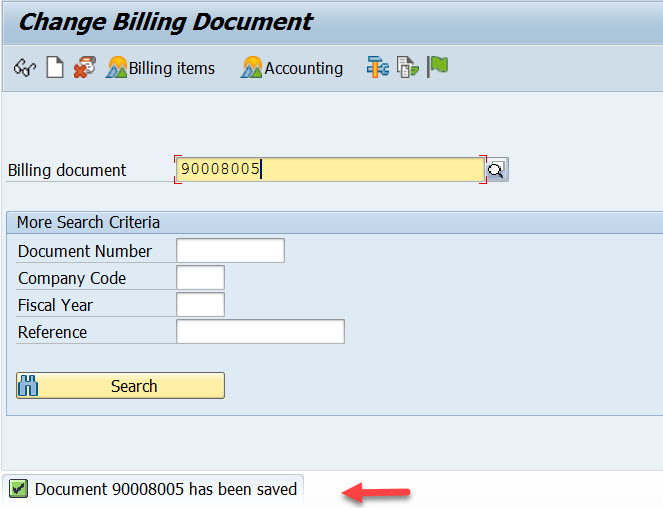Click the Reference input field
Screen dimensions: 663x508
(x=260, y=332)
